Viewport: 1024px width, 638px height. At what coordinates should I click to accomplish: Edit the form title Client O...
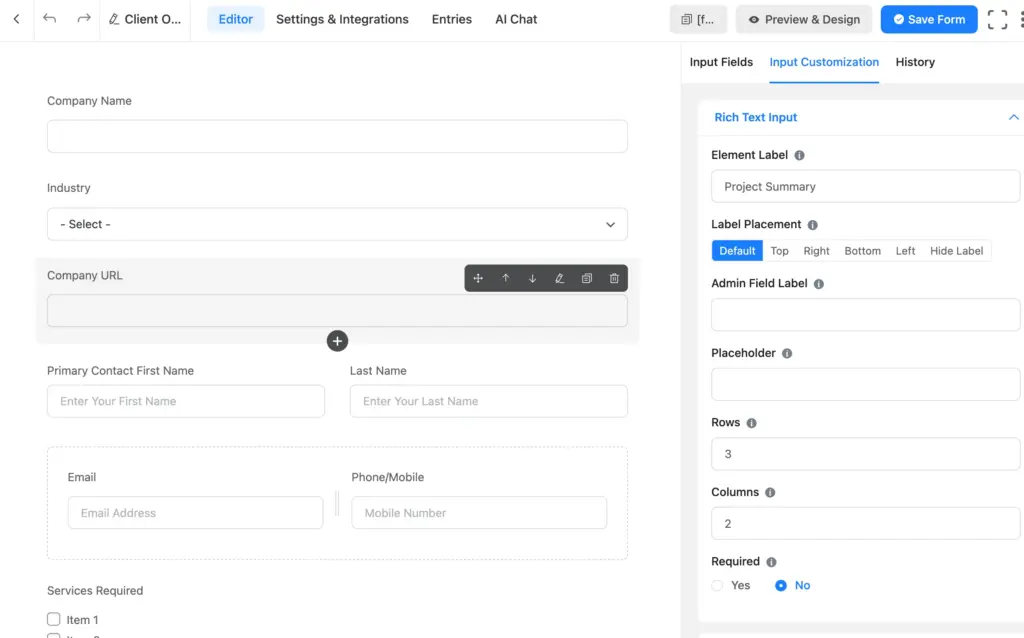click(x=145, y=20)
